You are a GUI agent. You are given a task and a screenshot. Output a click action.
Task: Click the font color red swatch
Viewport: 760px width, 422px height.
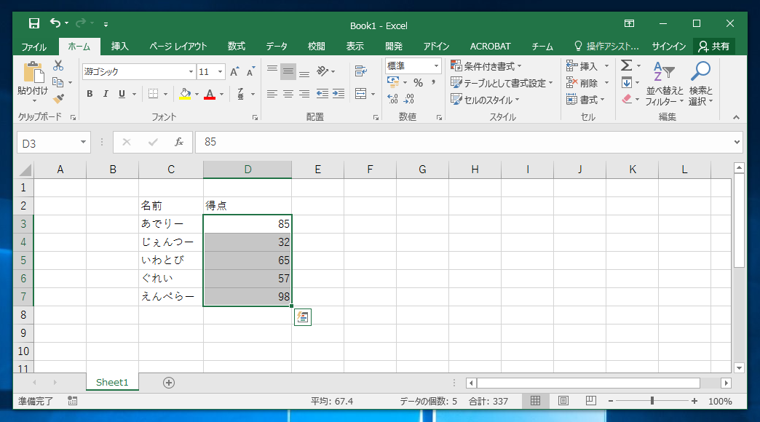tap(210, 95)
